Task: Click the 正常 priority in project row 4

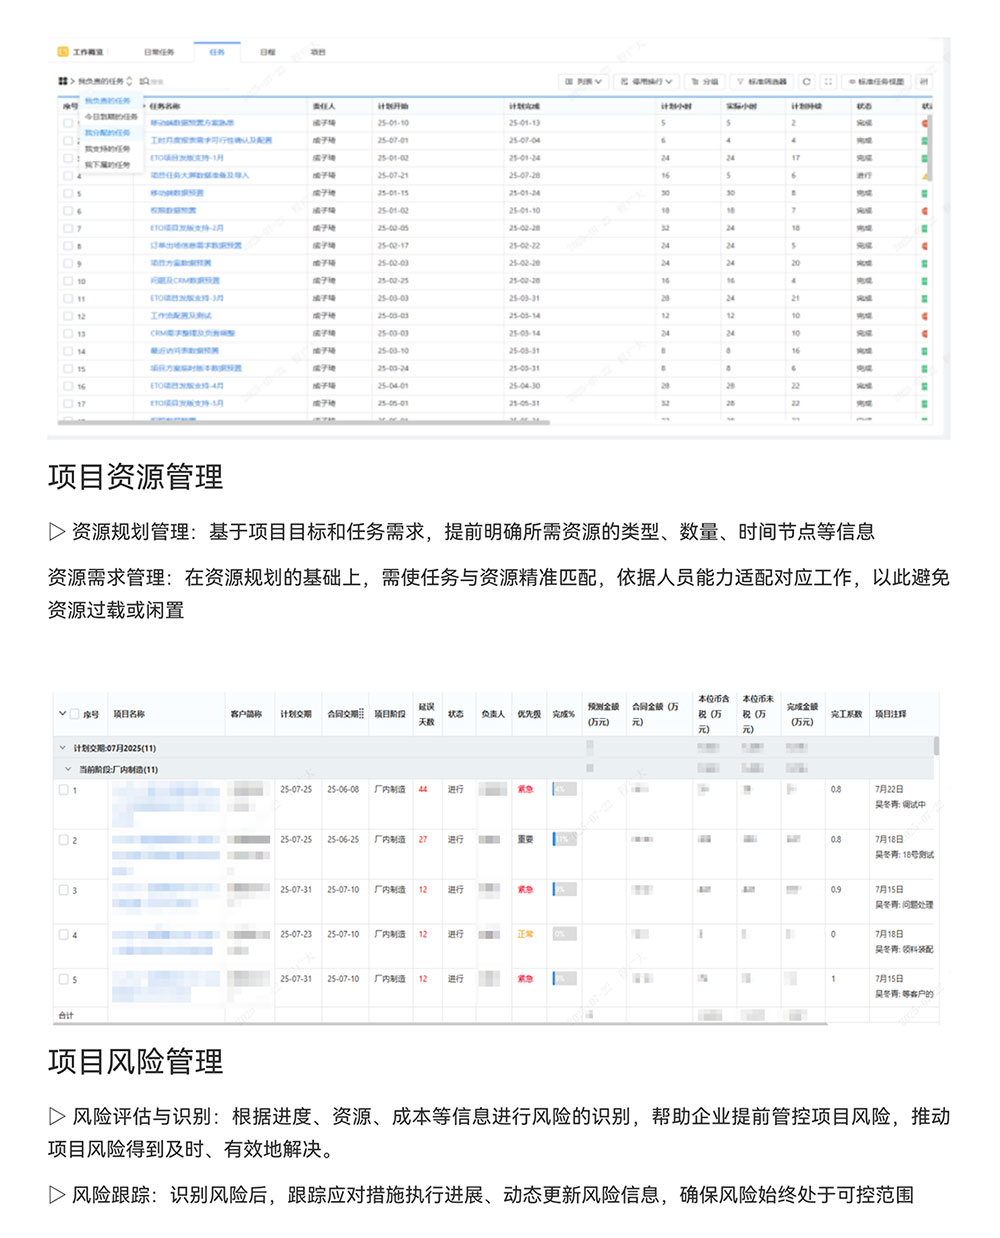Action: tap(525, 935)
